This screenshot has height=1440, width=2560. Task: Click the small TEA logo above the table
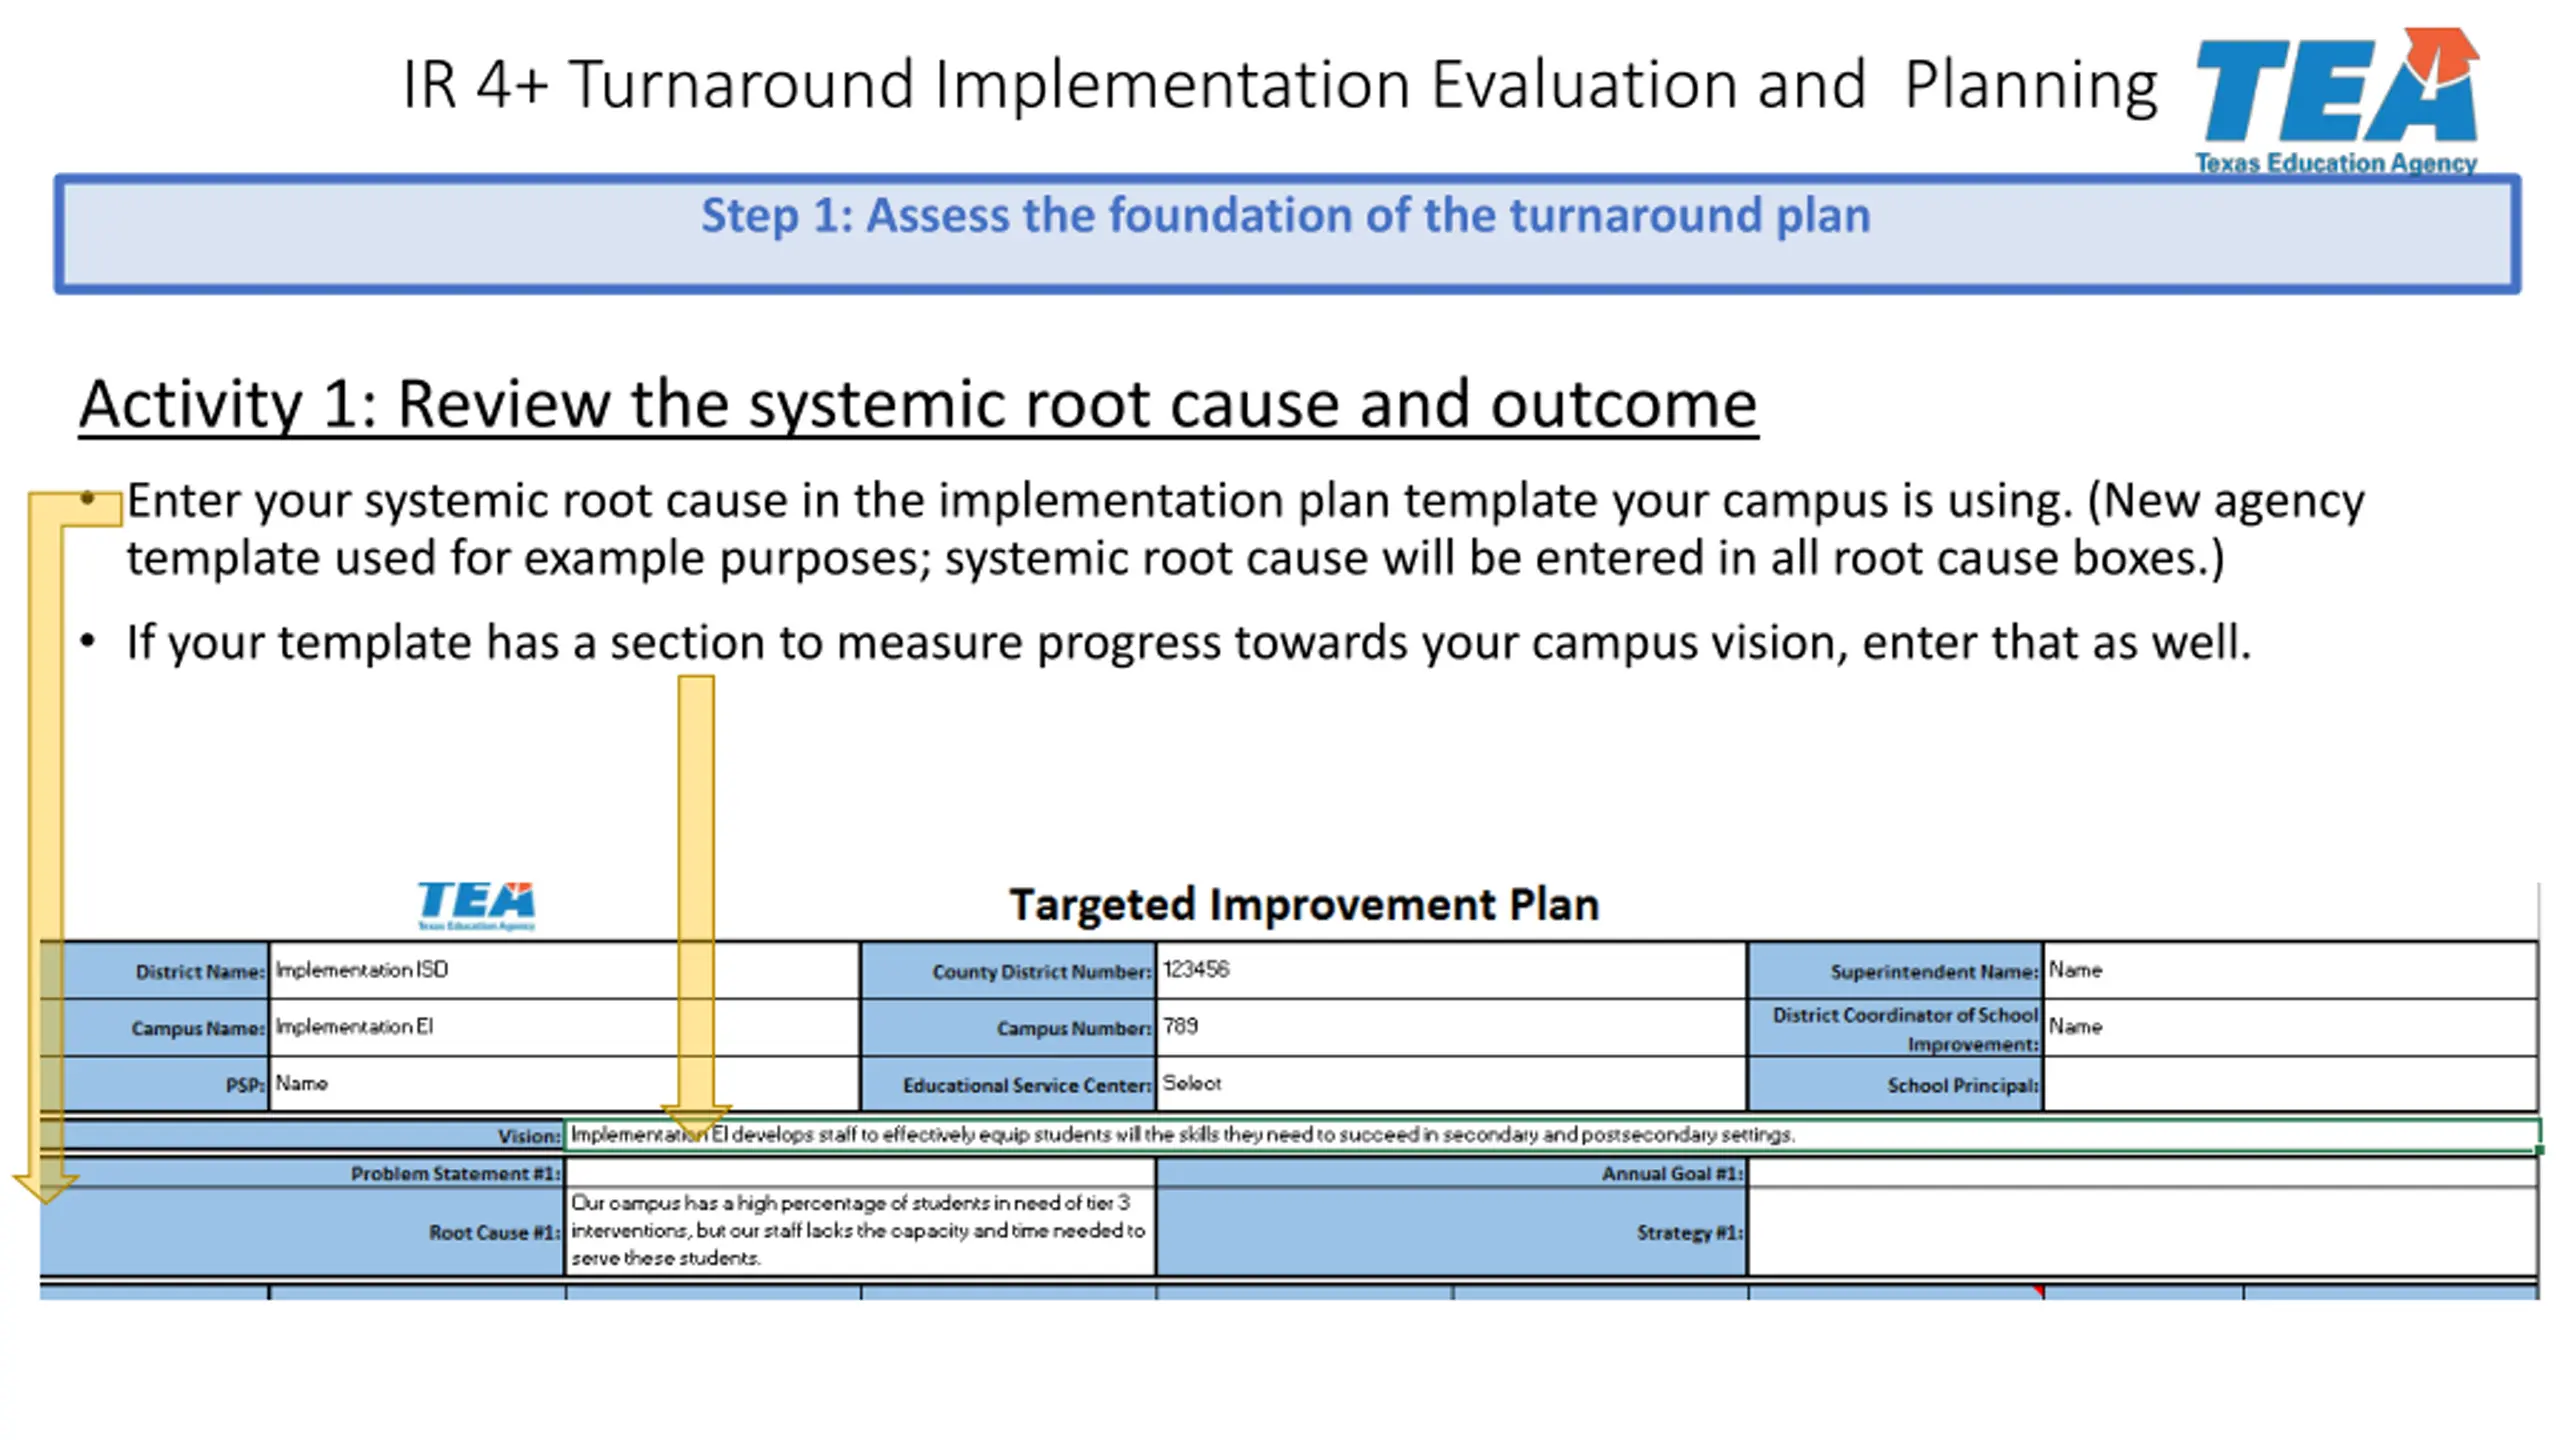pos(476,906)
